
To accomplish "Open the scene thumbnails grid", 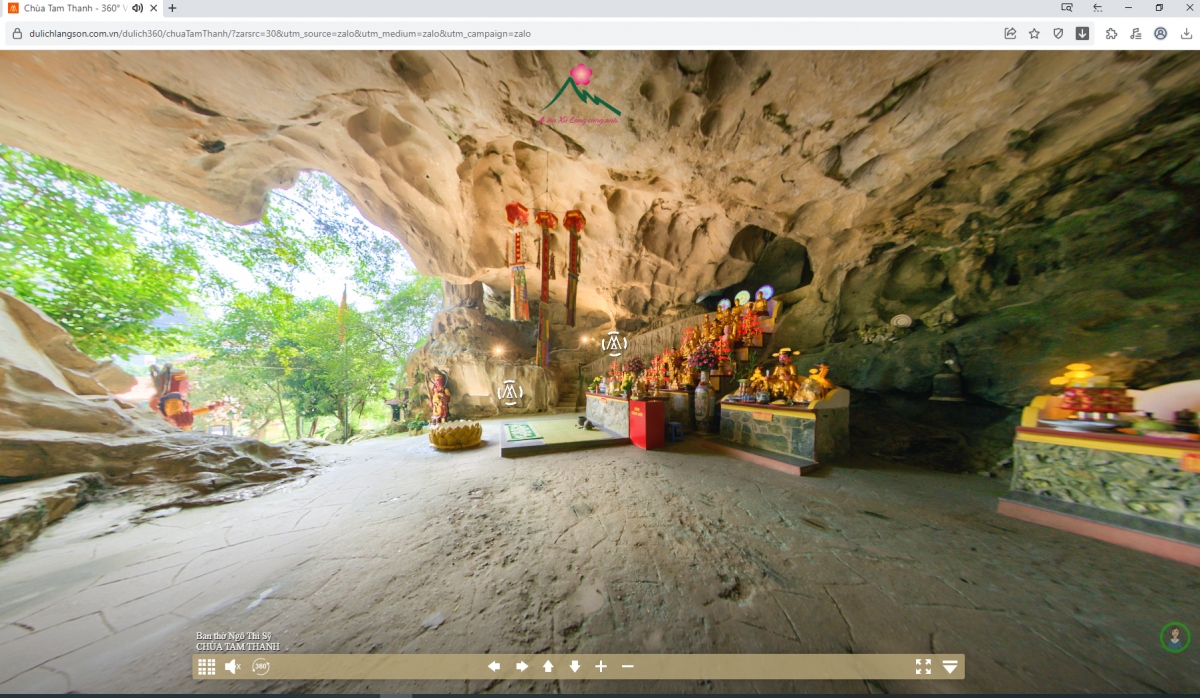I will tap(206, 667).
